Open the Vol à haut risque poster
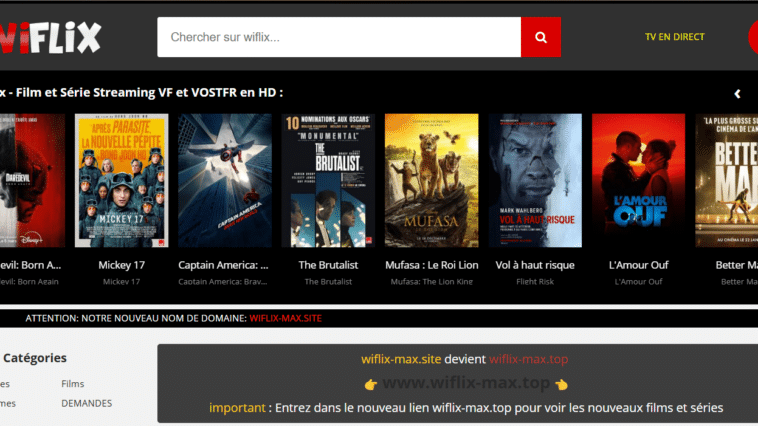This screenshot has width=758, height=426. pyautogui.click(x=535, y=180)
